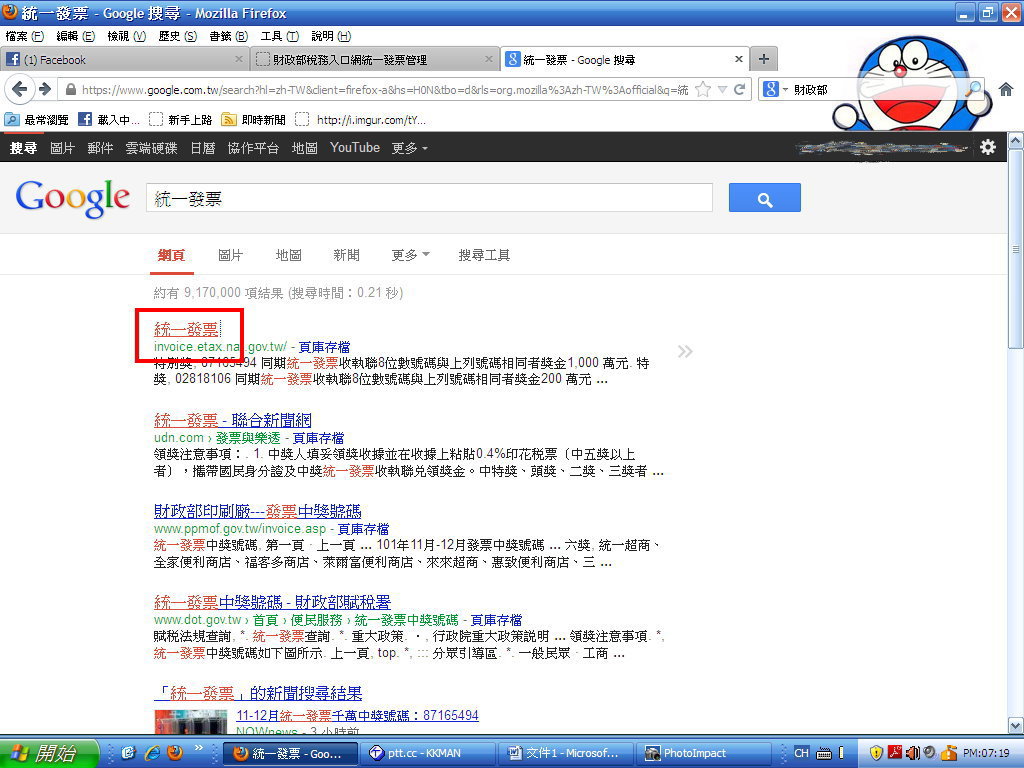Expand 更多 dropdown in black Google bar
The width and height of the screenshot is (1024, 768).
(x=409, y=148)
